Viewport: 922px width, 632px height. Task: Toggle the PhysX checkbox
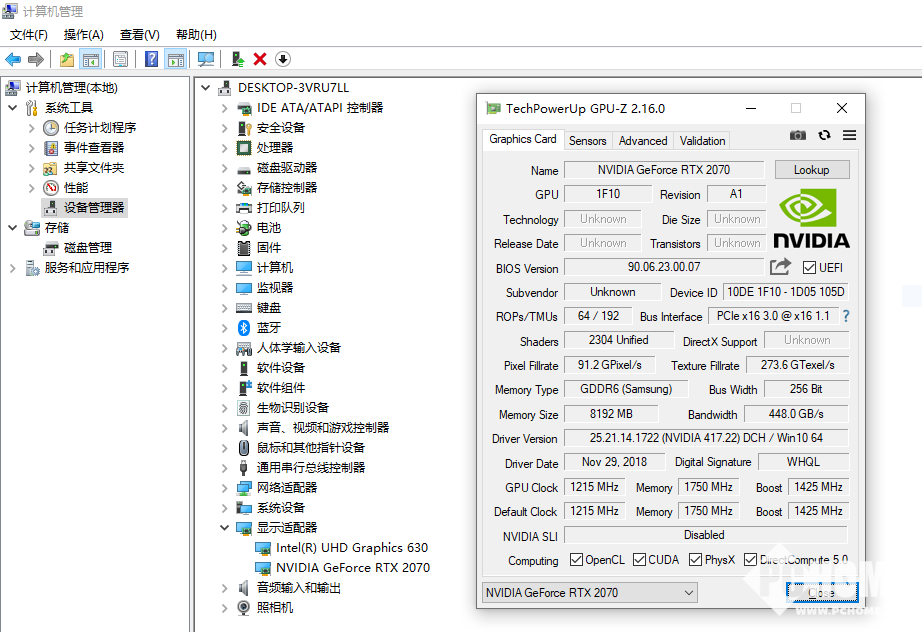[696, 560]
